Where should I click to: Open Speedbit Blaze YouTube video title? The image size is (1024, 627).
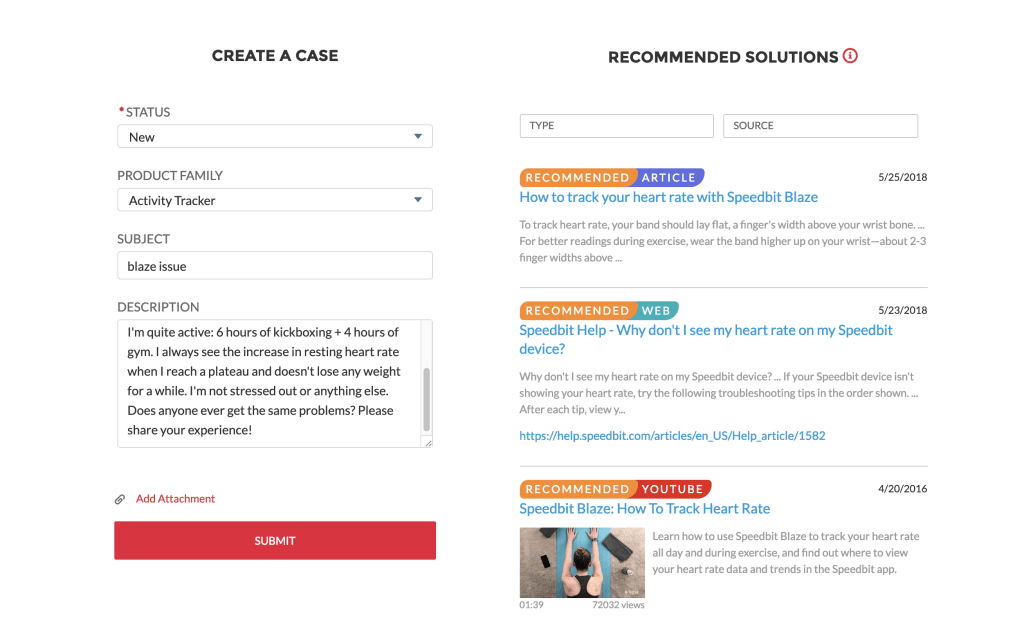point(644,508)
